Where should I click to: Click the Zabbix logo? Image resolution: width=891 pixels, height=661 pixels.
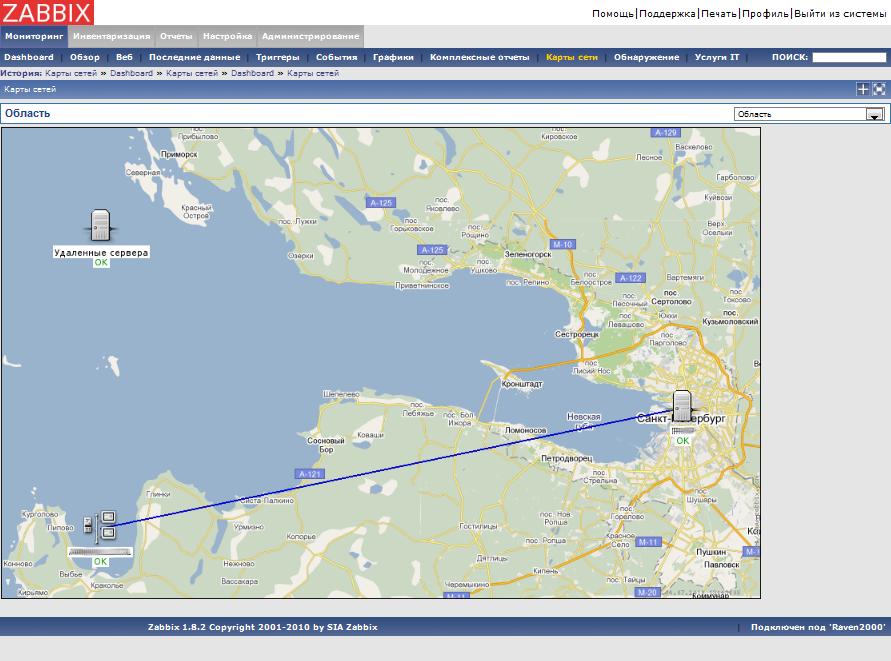47,13
